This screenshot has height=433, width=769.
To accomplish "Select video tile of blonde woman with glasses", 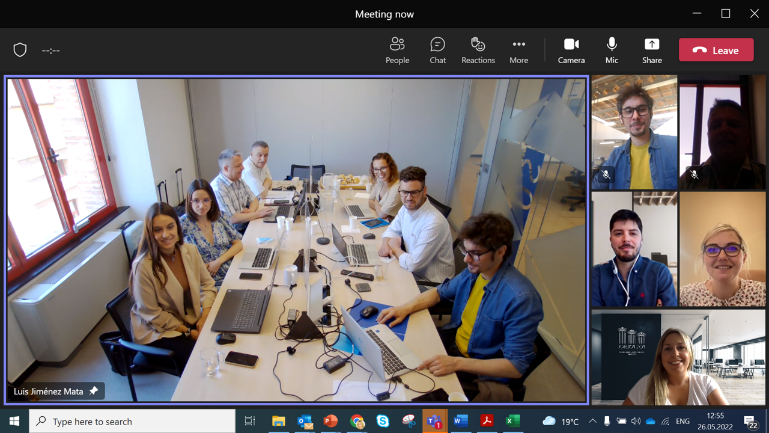I will (x=722, y=249).
